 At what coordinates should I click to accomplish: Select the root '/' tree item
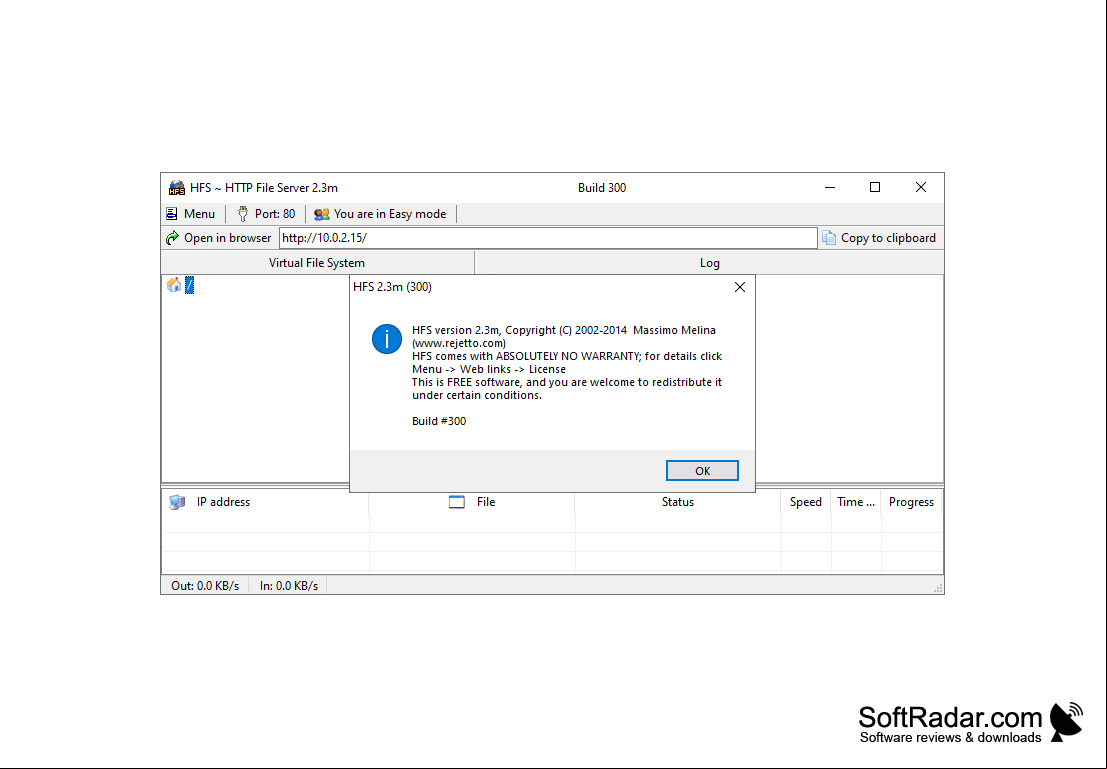pyautogui.click(x=189, y=285)
